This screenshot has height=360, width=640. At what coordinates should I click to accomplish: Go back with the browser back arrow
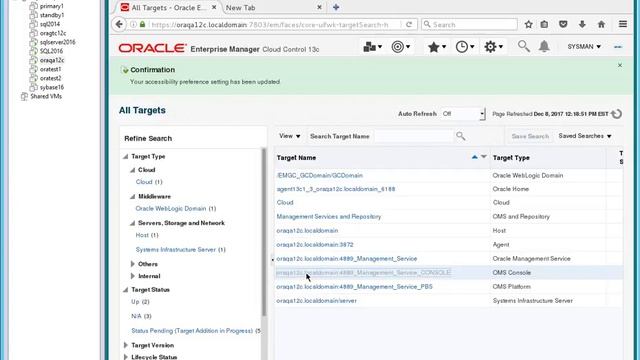119,24
